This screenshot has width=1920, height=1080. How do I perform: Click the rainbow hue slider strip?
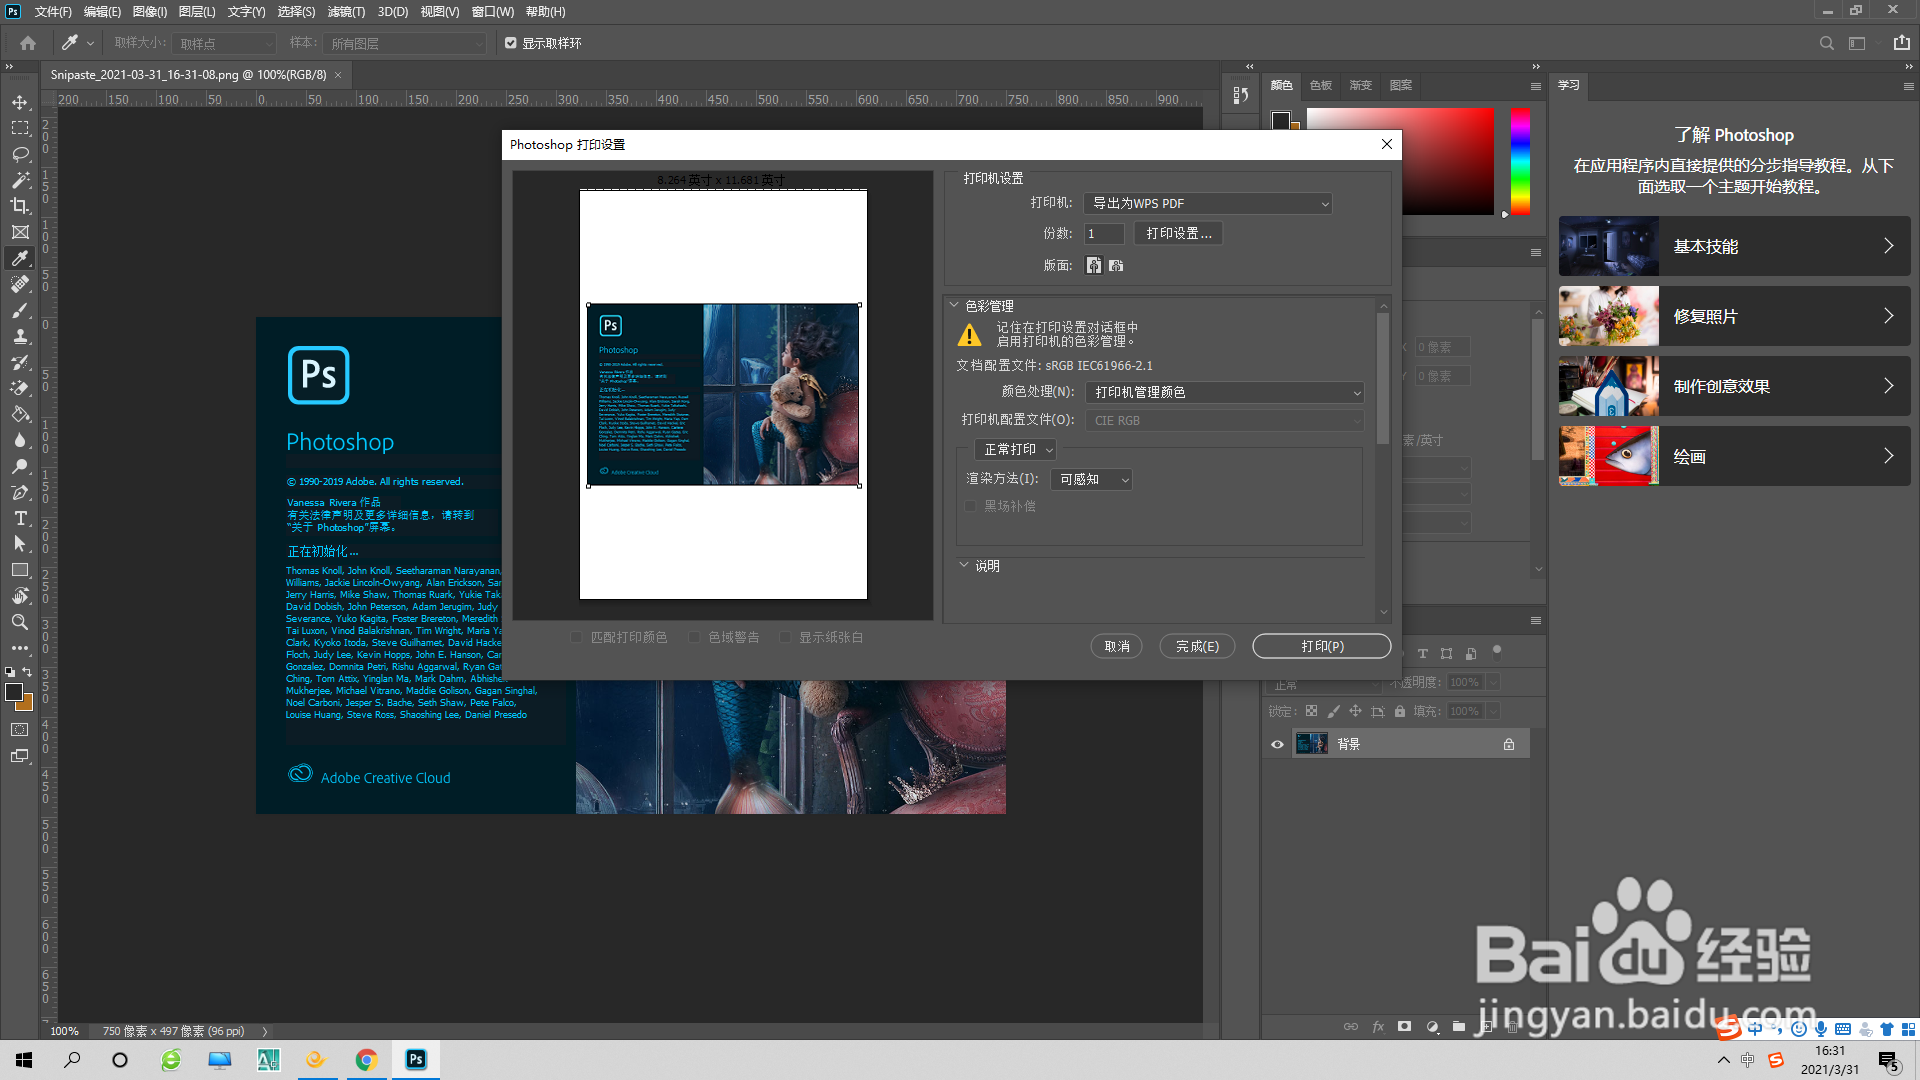click(x=1520, y=161)
